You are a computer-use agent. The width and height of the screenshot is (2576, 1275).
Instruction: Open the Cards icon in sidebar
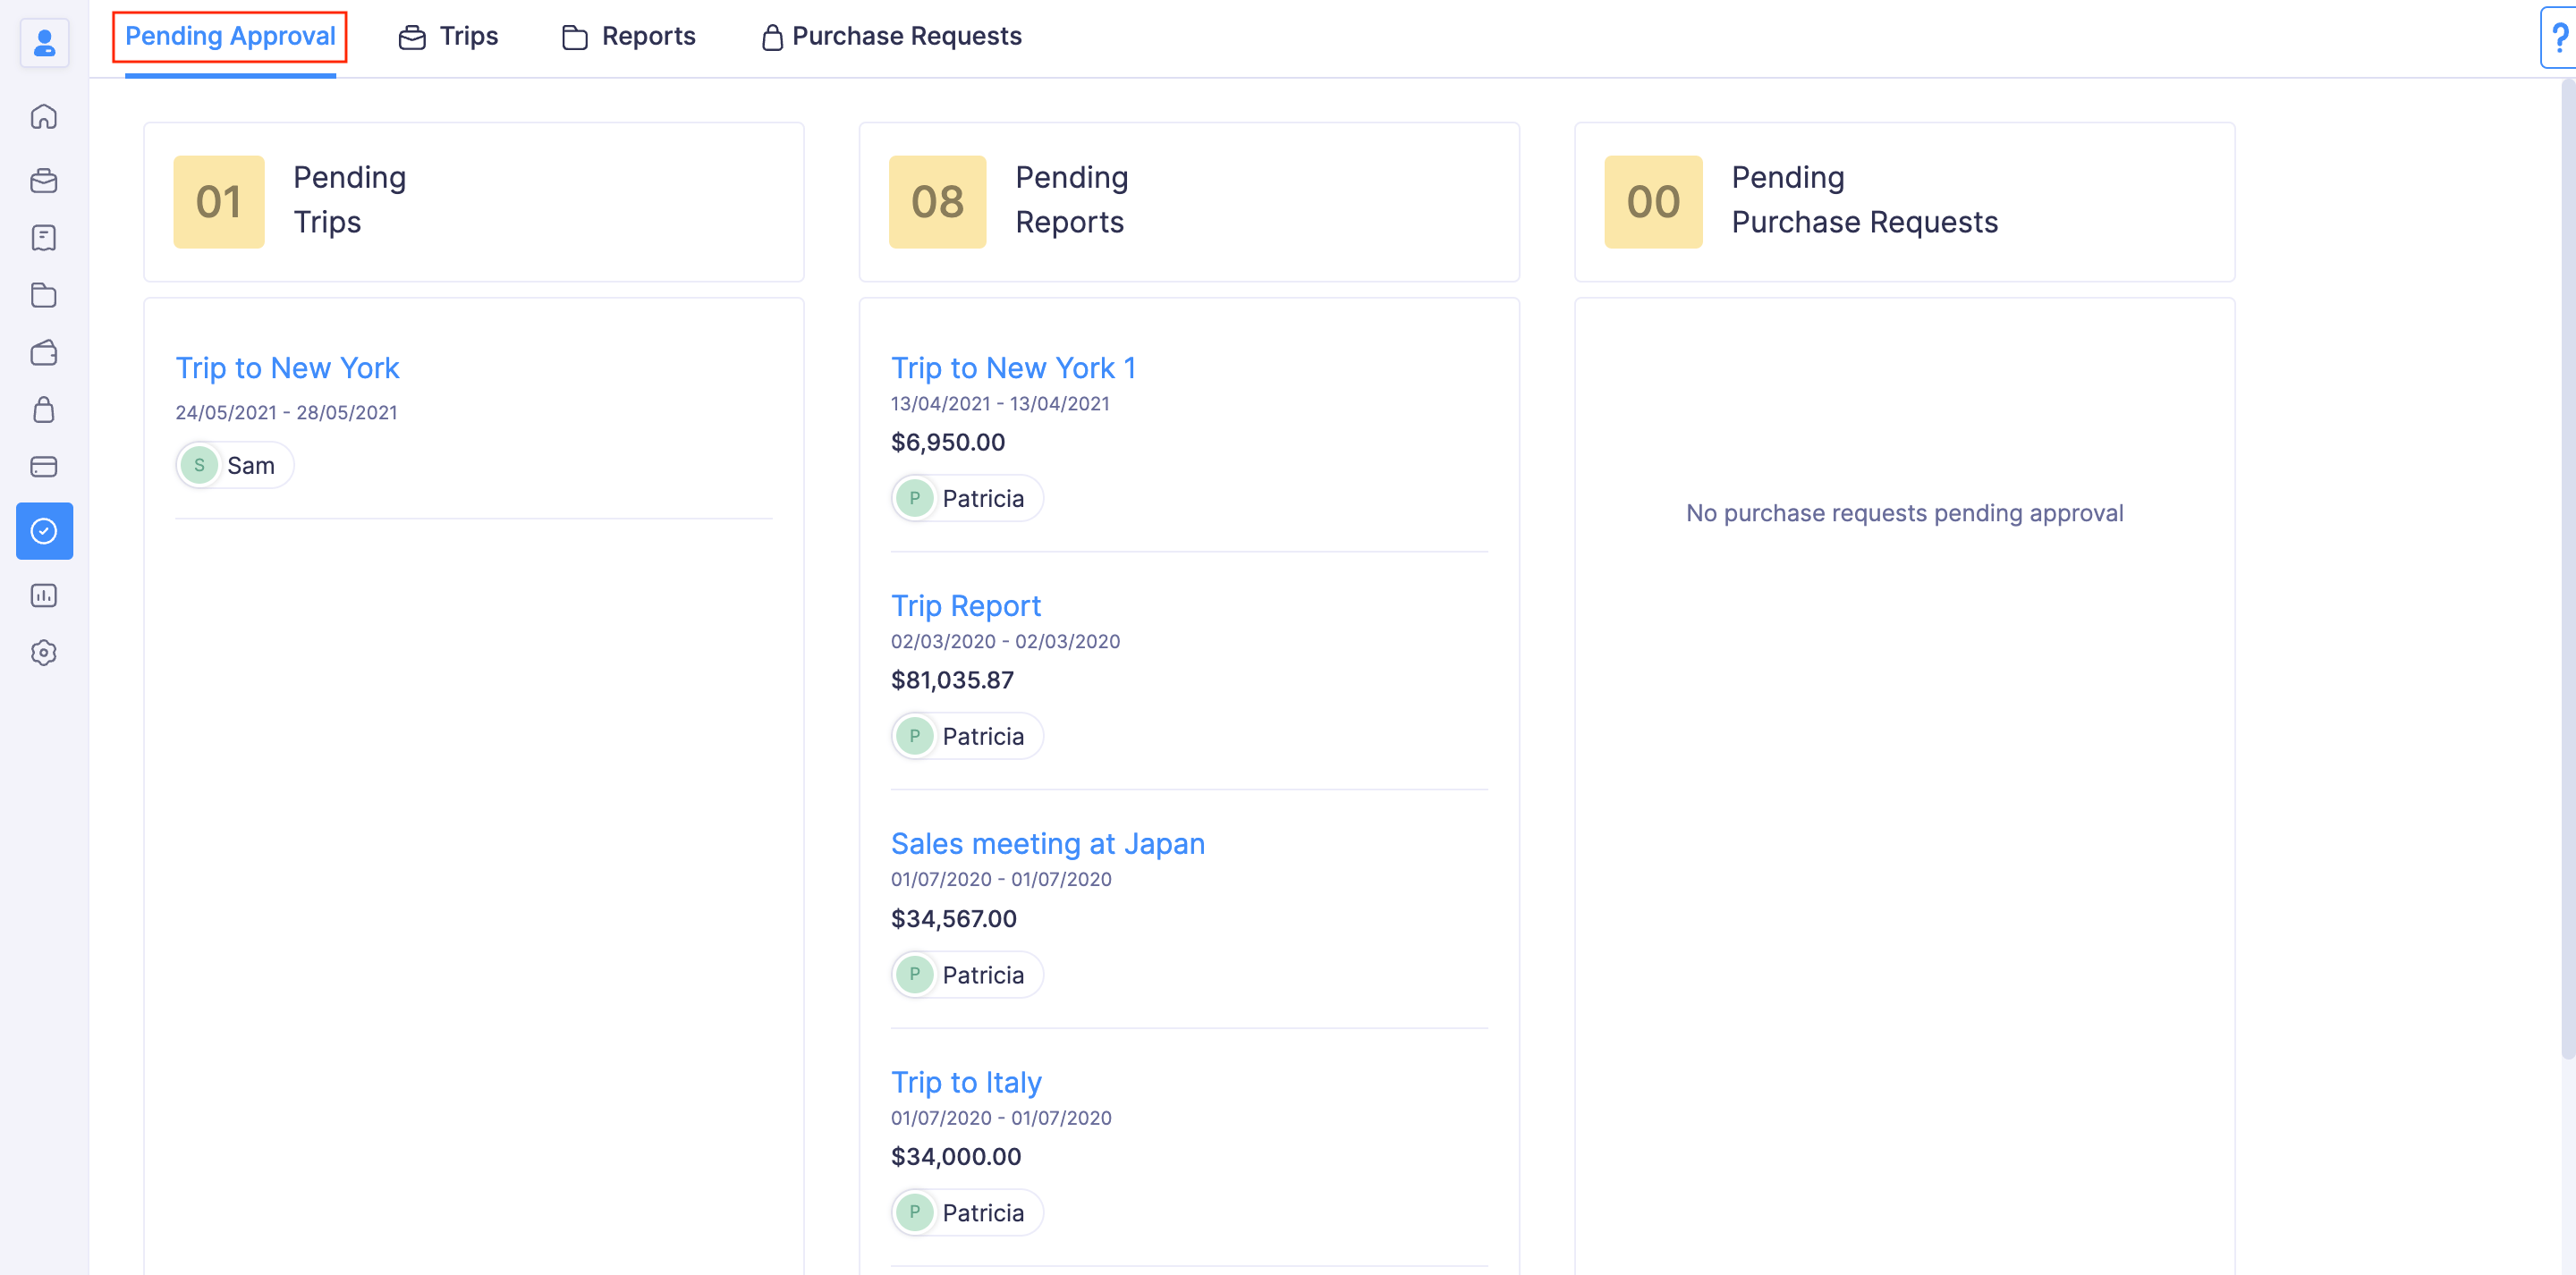click(44, 466)
